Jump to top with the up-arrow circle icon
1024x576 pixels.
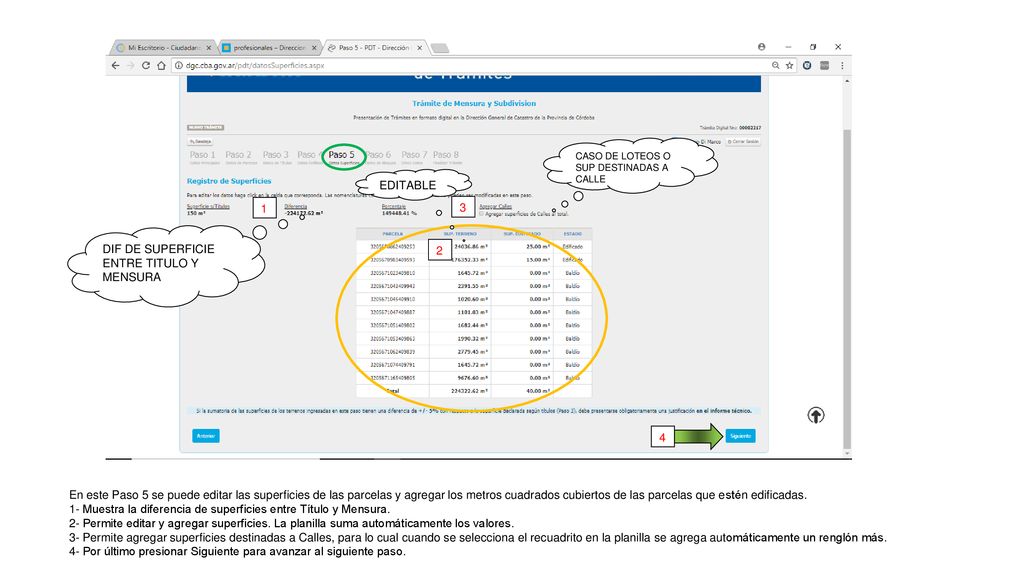point(816,415)
